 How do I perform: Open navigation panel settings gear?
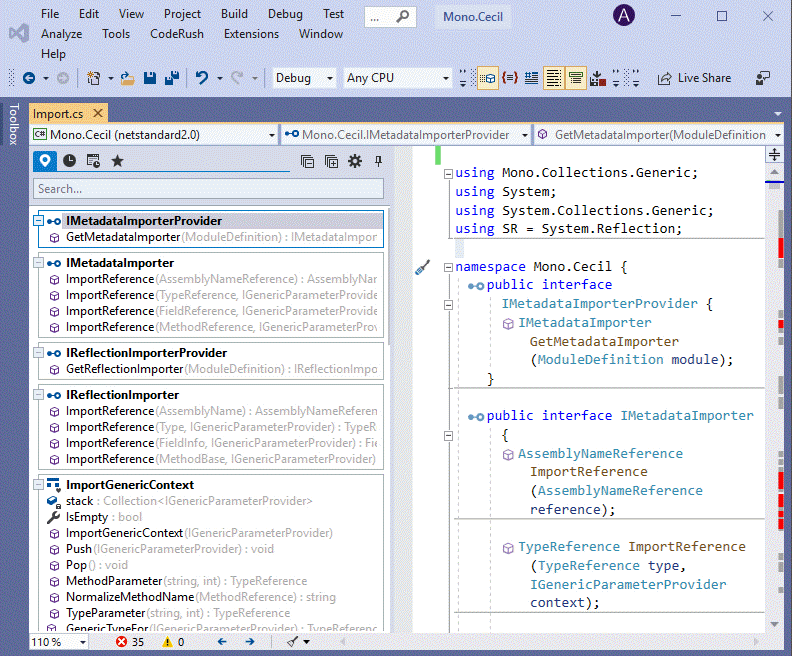355,162
